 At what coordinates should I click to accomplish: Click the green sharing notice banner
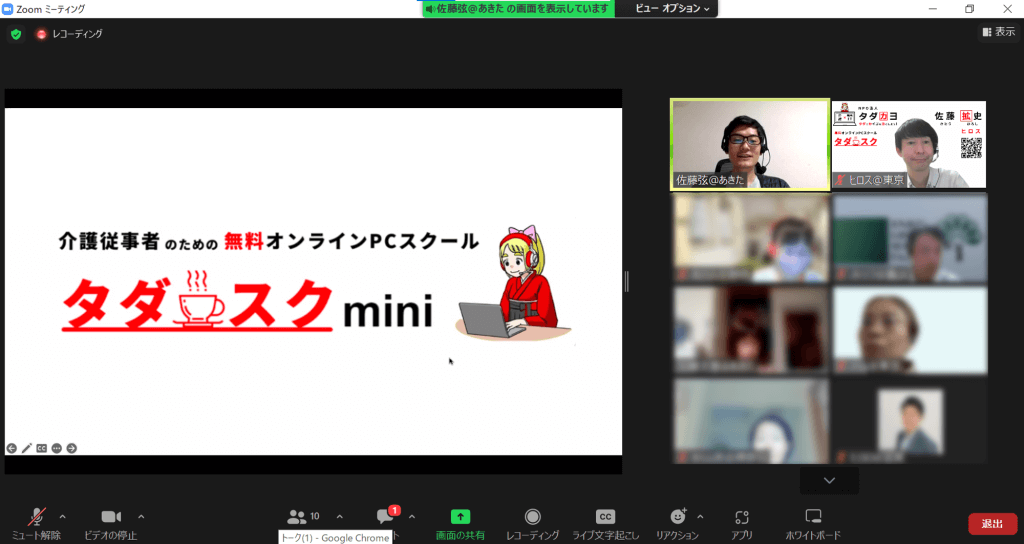(518, 8)
